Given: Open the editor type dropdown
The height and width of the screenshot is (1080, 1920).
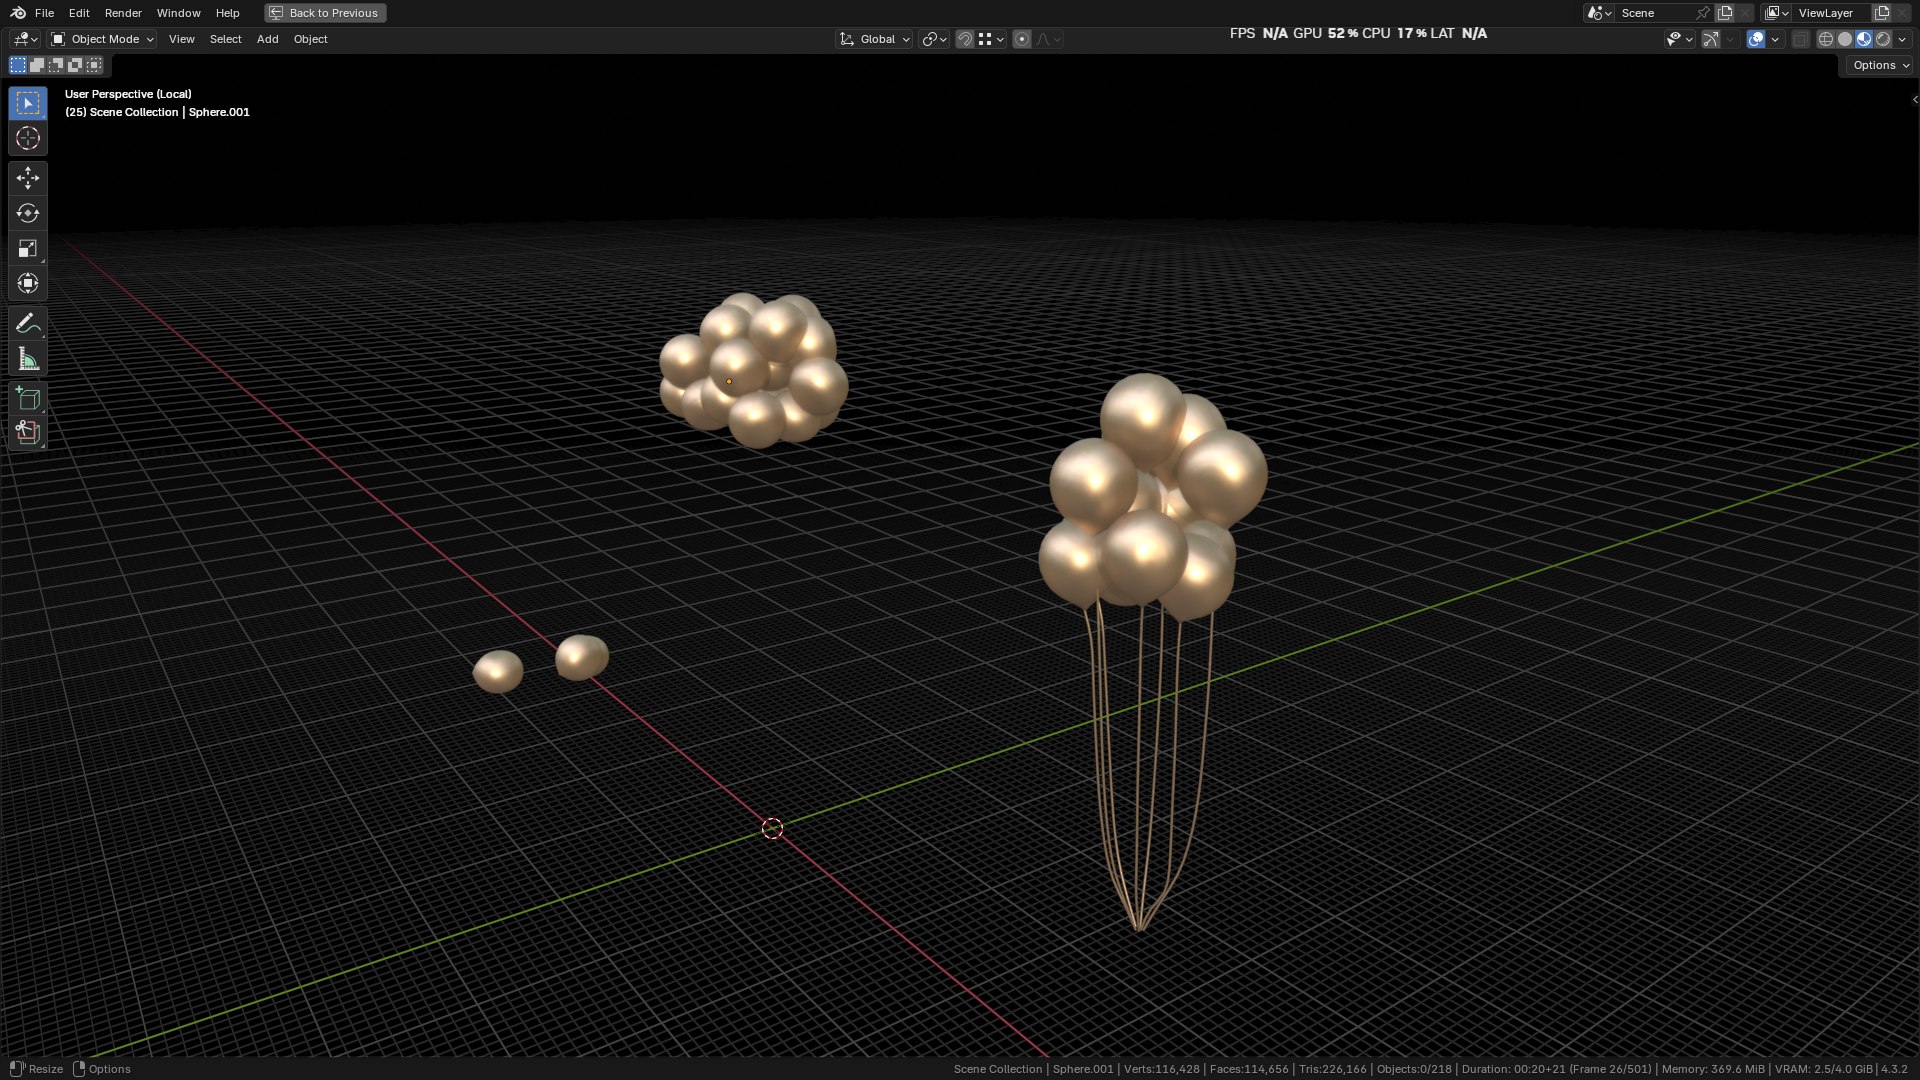Looking at the screenshot, I should [x=25, y=39].
